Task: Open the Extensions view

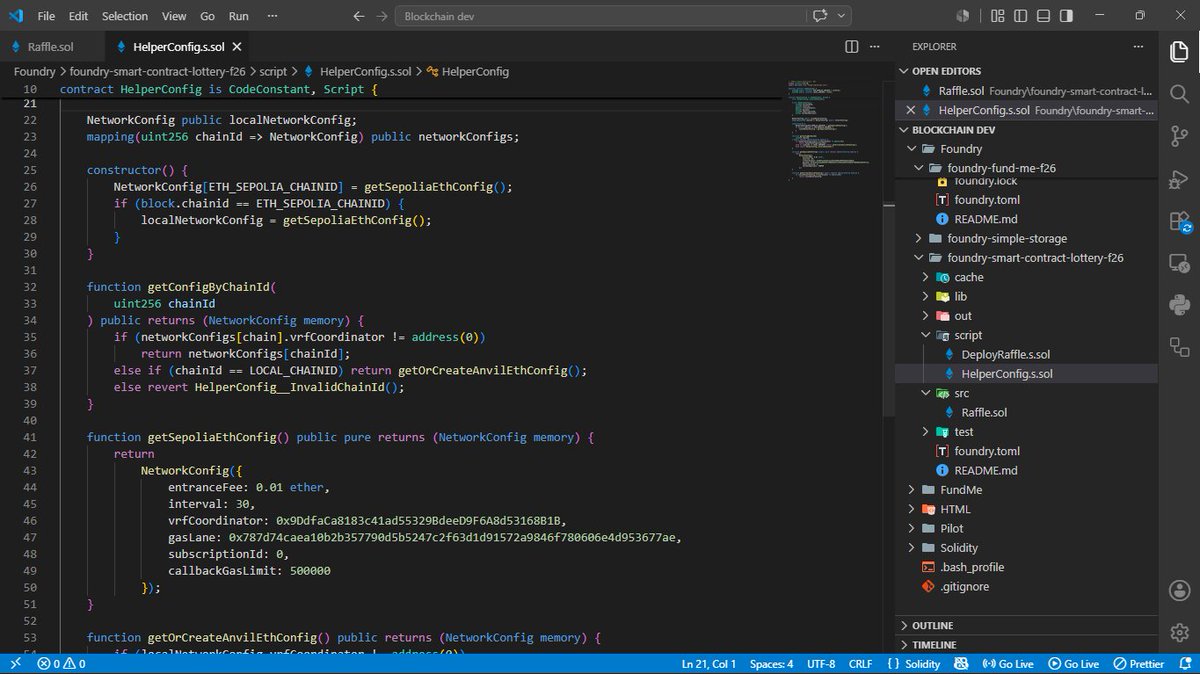Action: click(x=1179, y=221)
